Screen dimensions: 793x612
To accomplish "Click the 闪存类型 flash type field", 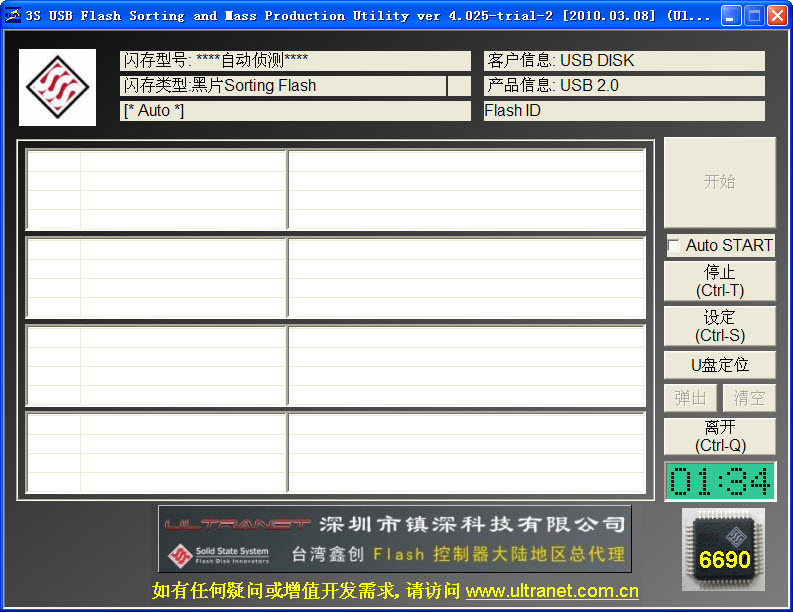I will (x=283, y=86).
